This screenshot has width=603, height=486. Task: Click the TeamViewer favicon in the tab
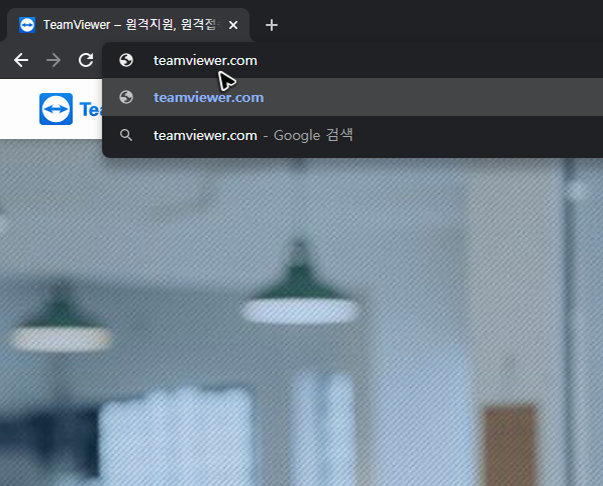27,25
